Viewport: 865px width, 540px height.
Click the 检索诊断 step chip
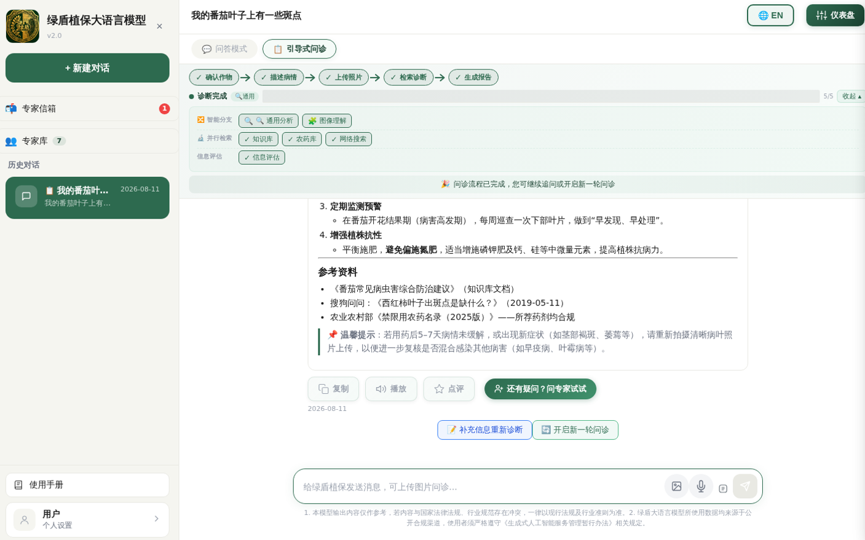tap(408, 77)
